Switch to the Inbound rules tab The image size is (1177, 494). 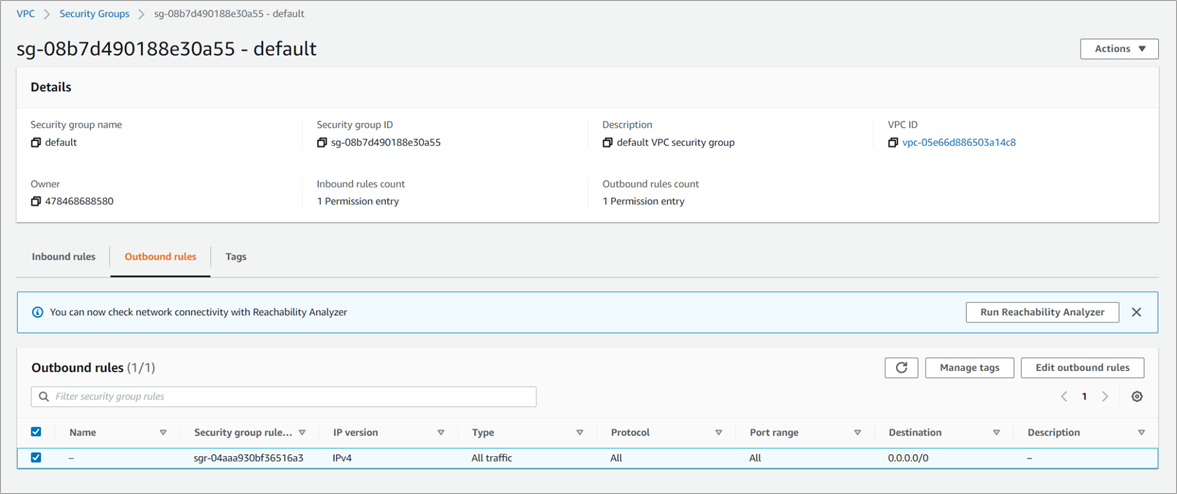[x=64, y=257]
